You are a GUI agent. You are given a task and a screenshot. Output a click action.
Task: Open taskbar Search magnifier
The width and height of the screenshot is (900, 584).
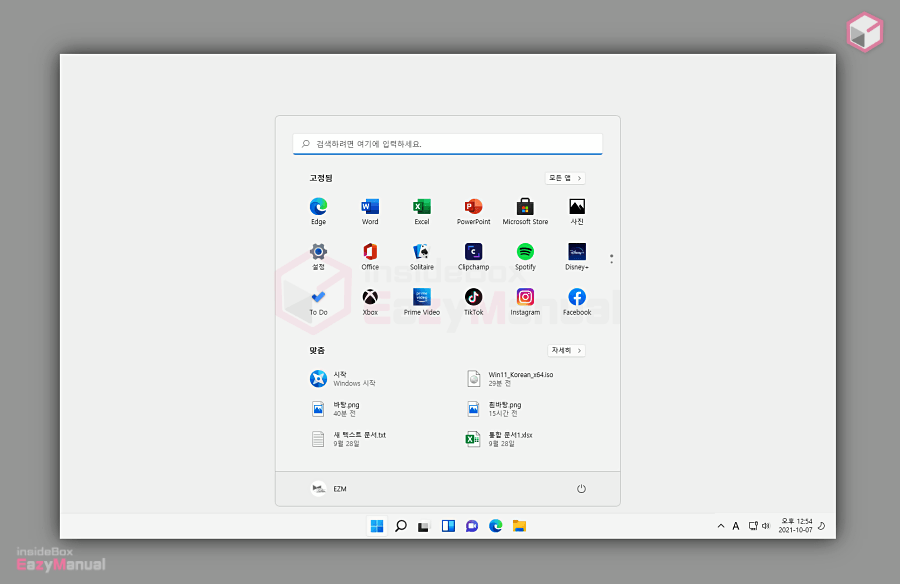(401, 526)
